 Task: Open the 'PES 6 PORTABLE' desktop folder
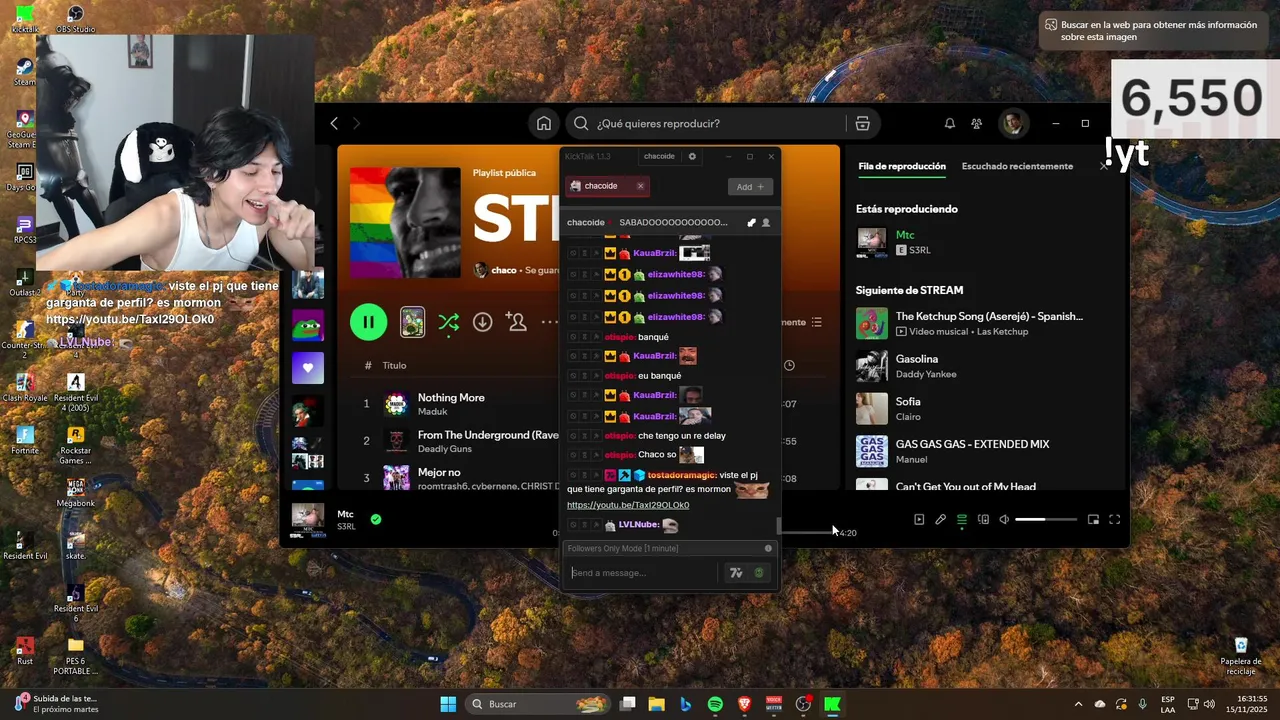(x=75, y=655)
